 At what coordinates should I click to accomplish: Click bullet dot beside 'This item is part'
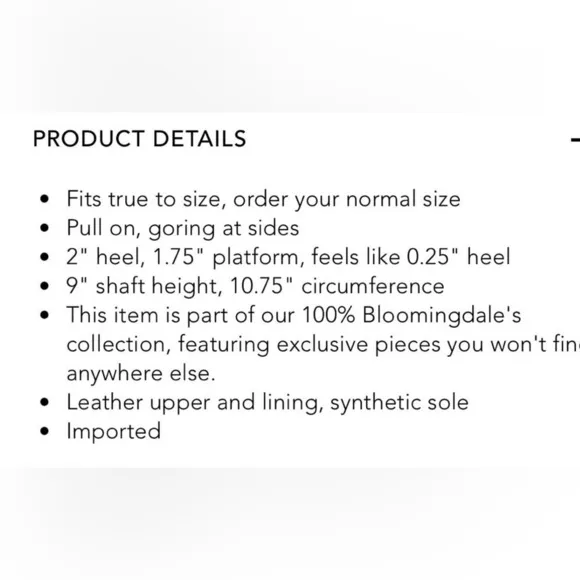44,315
